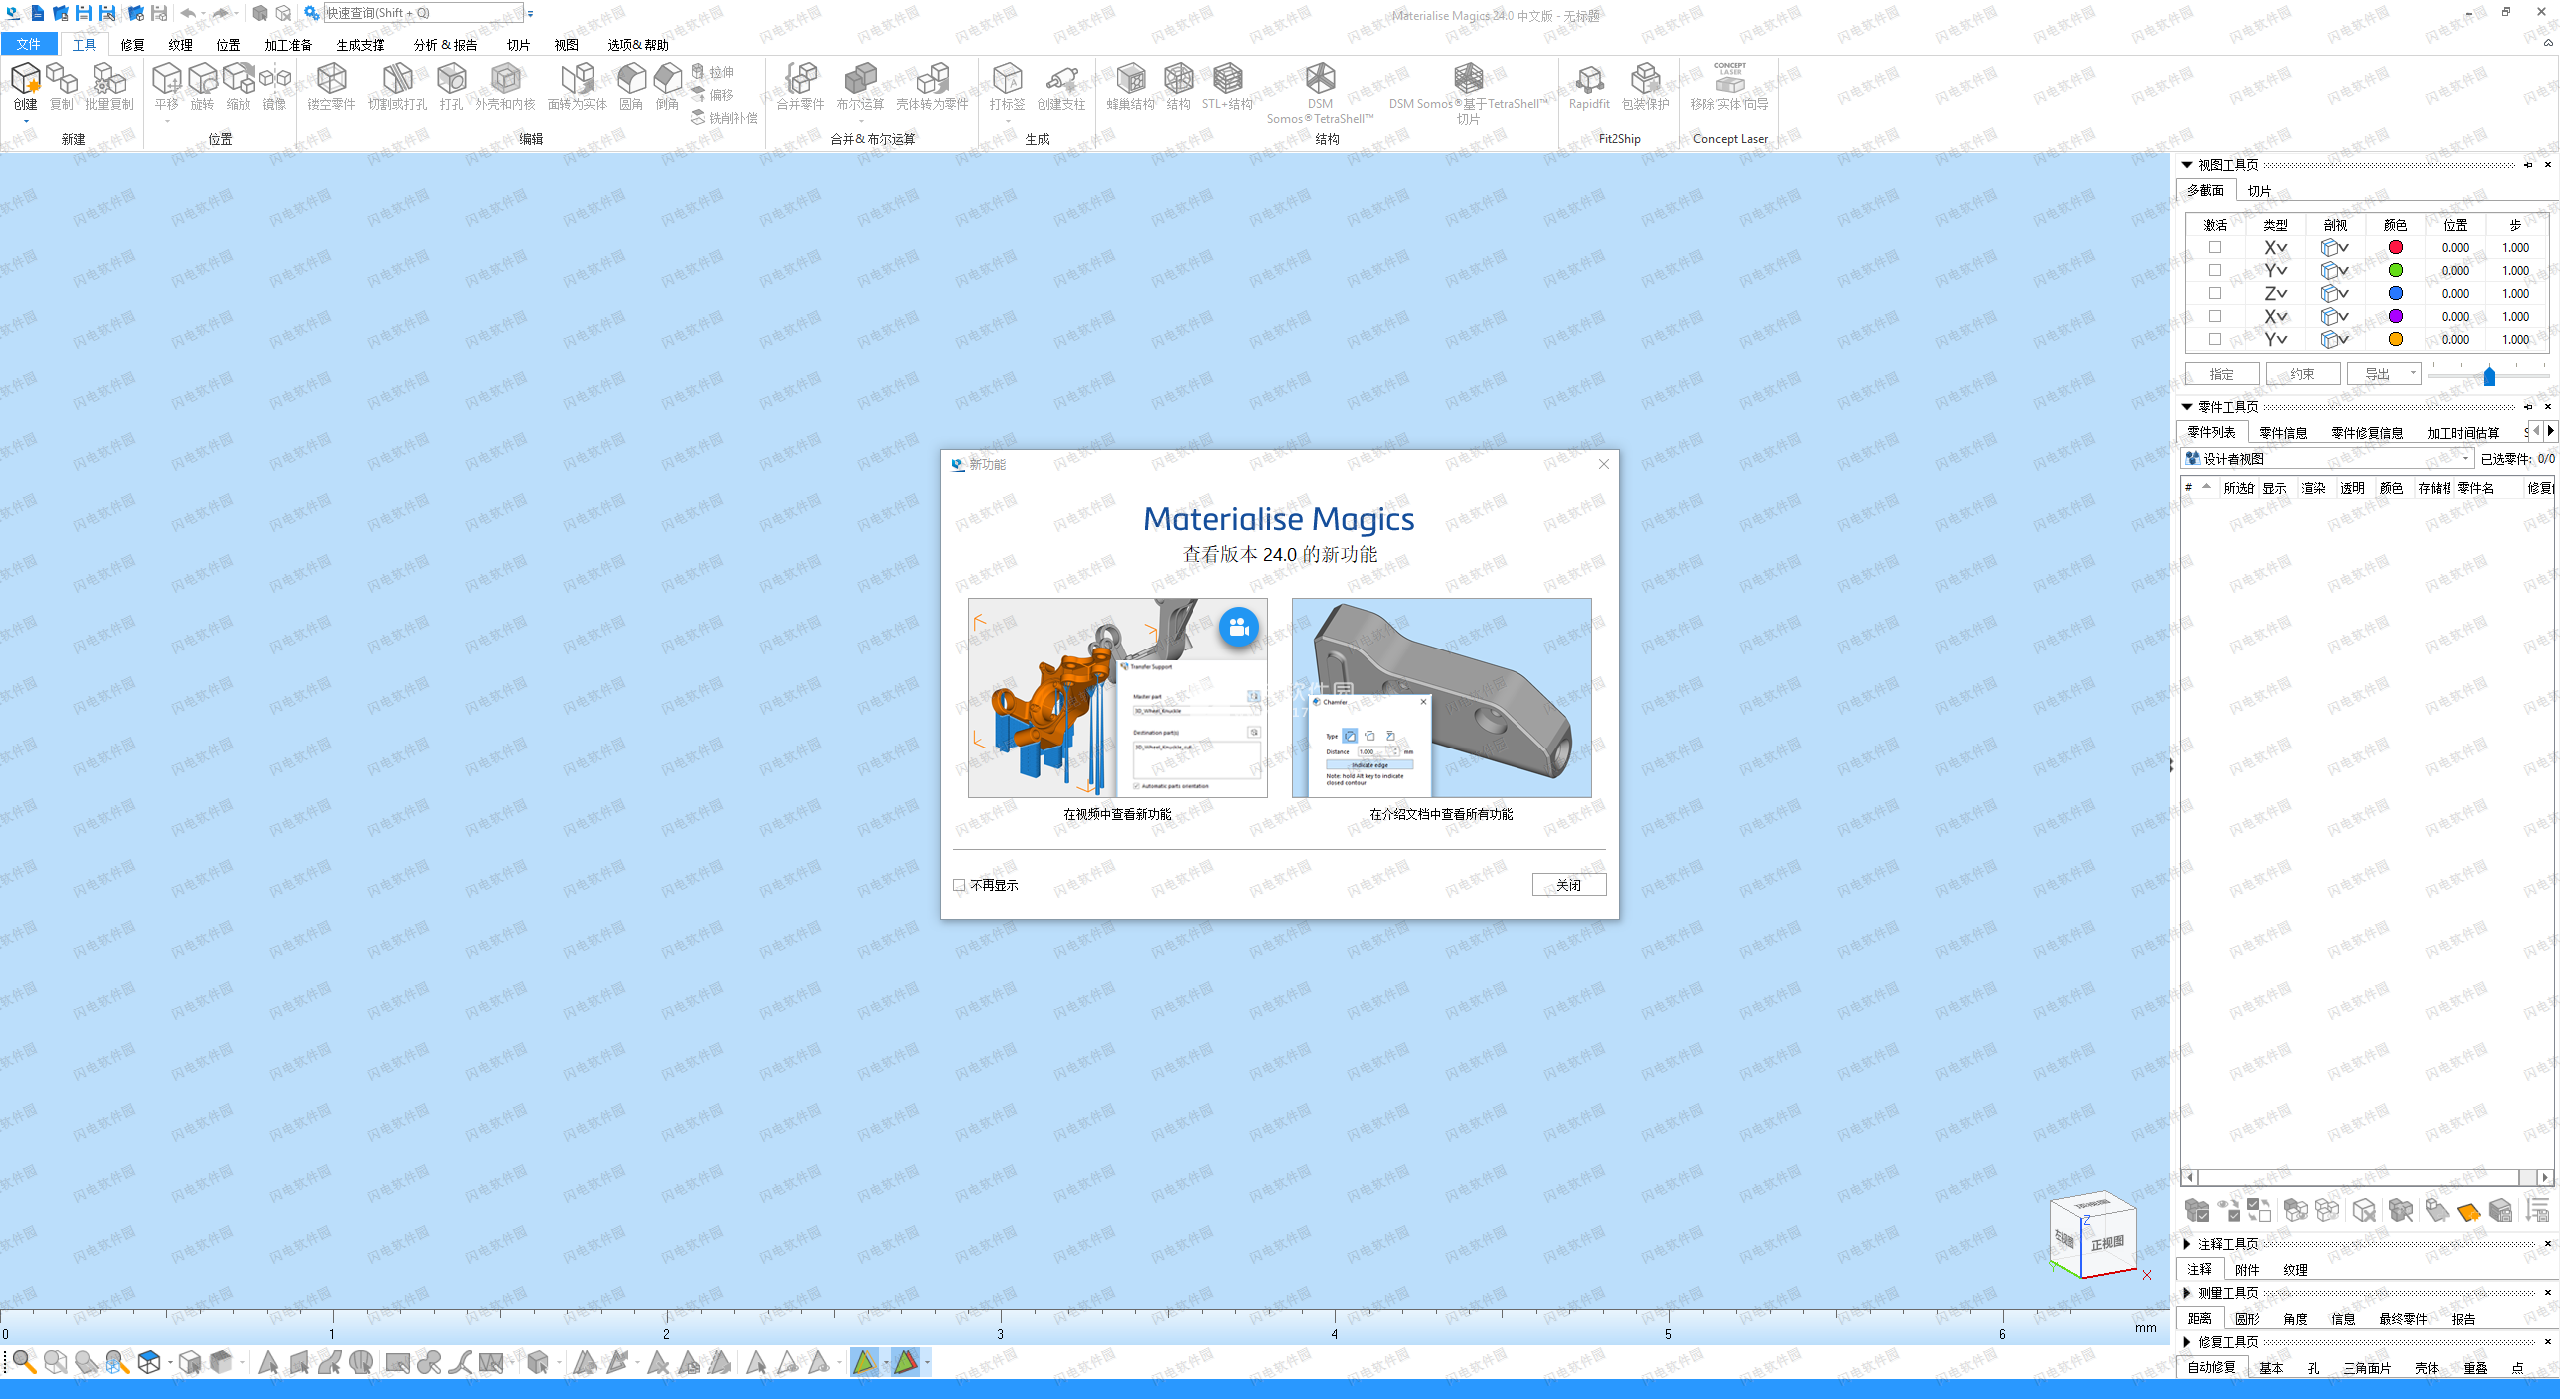Open the 外壳和内核 shell and core tool
Viewport: 2560px width, 1399px height.
click(505, 86)
